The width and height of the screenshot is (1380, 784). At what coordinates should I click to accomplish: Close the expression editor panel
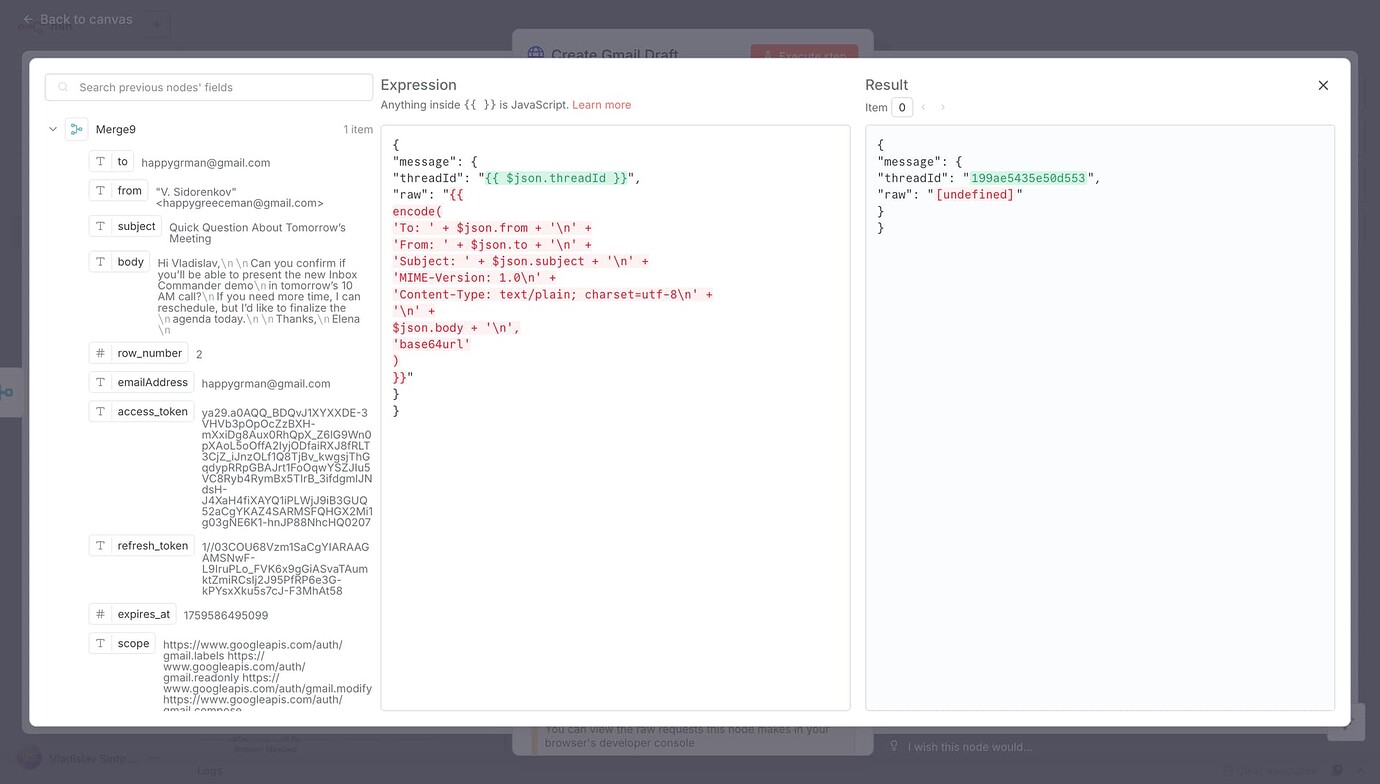[x=1323, y=85]
